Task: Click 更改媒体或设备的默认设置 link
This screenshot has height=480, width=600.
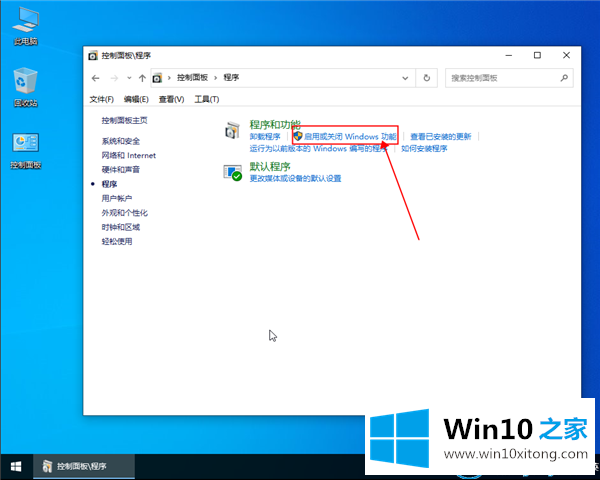Action: point(295,178)
